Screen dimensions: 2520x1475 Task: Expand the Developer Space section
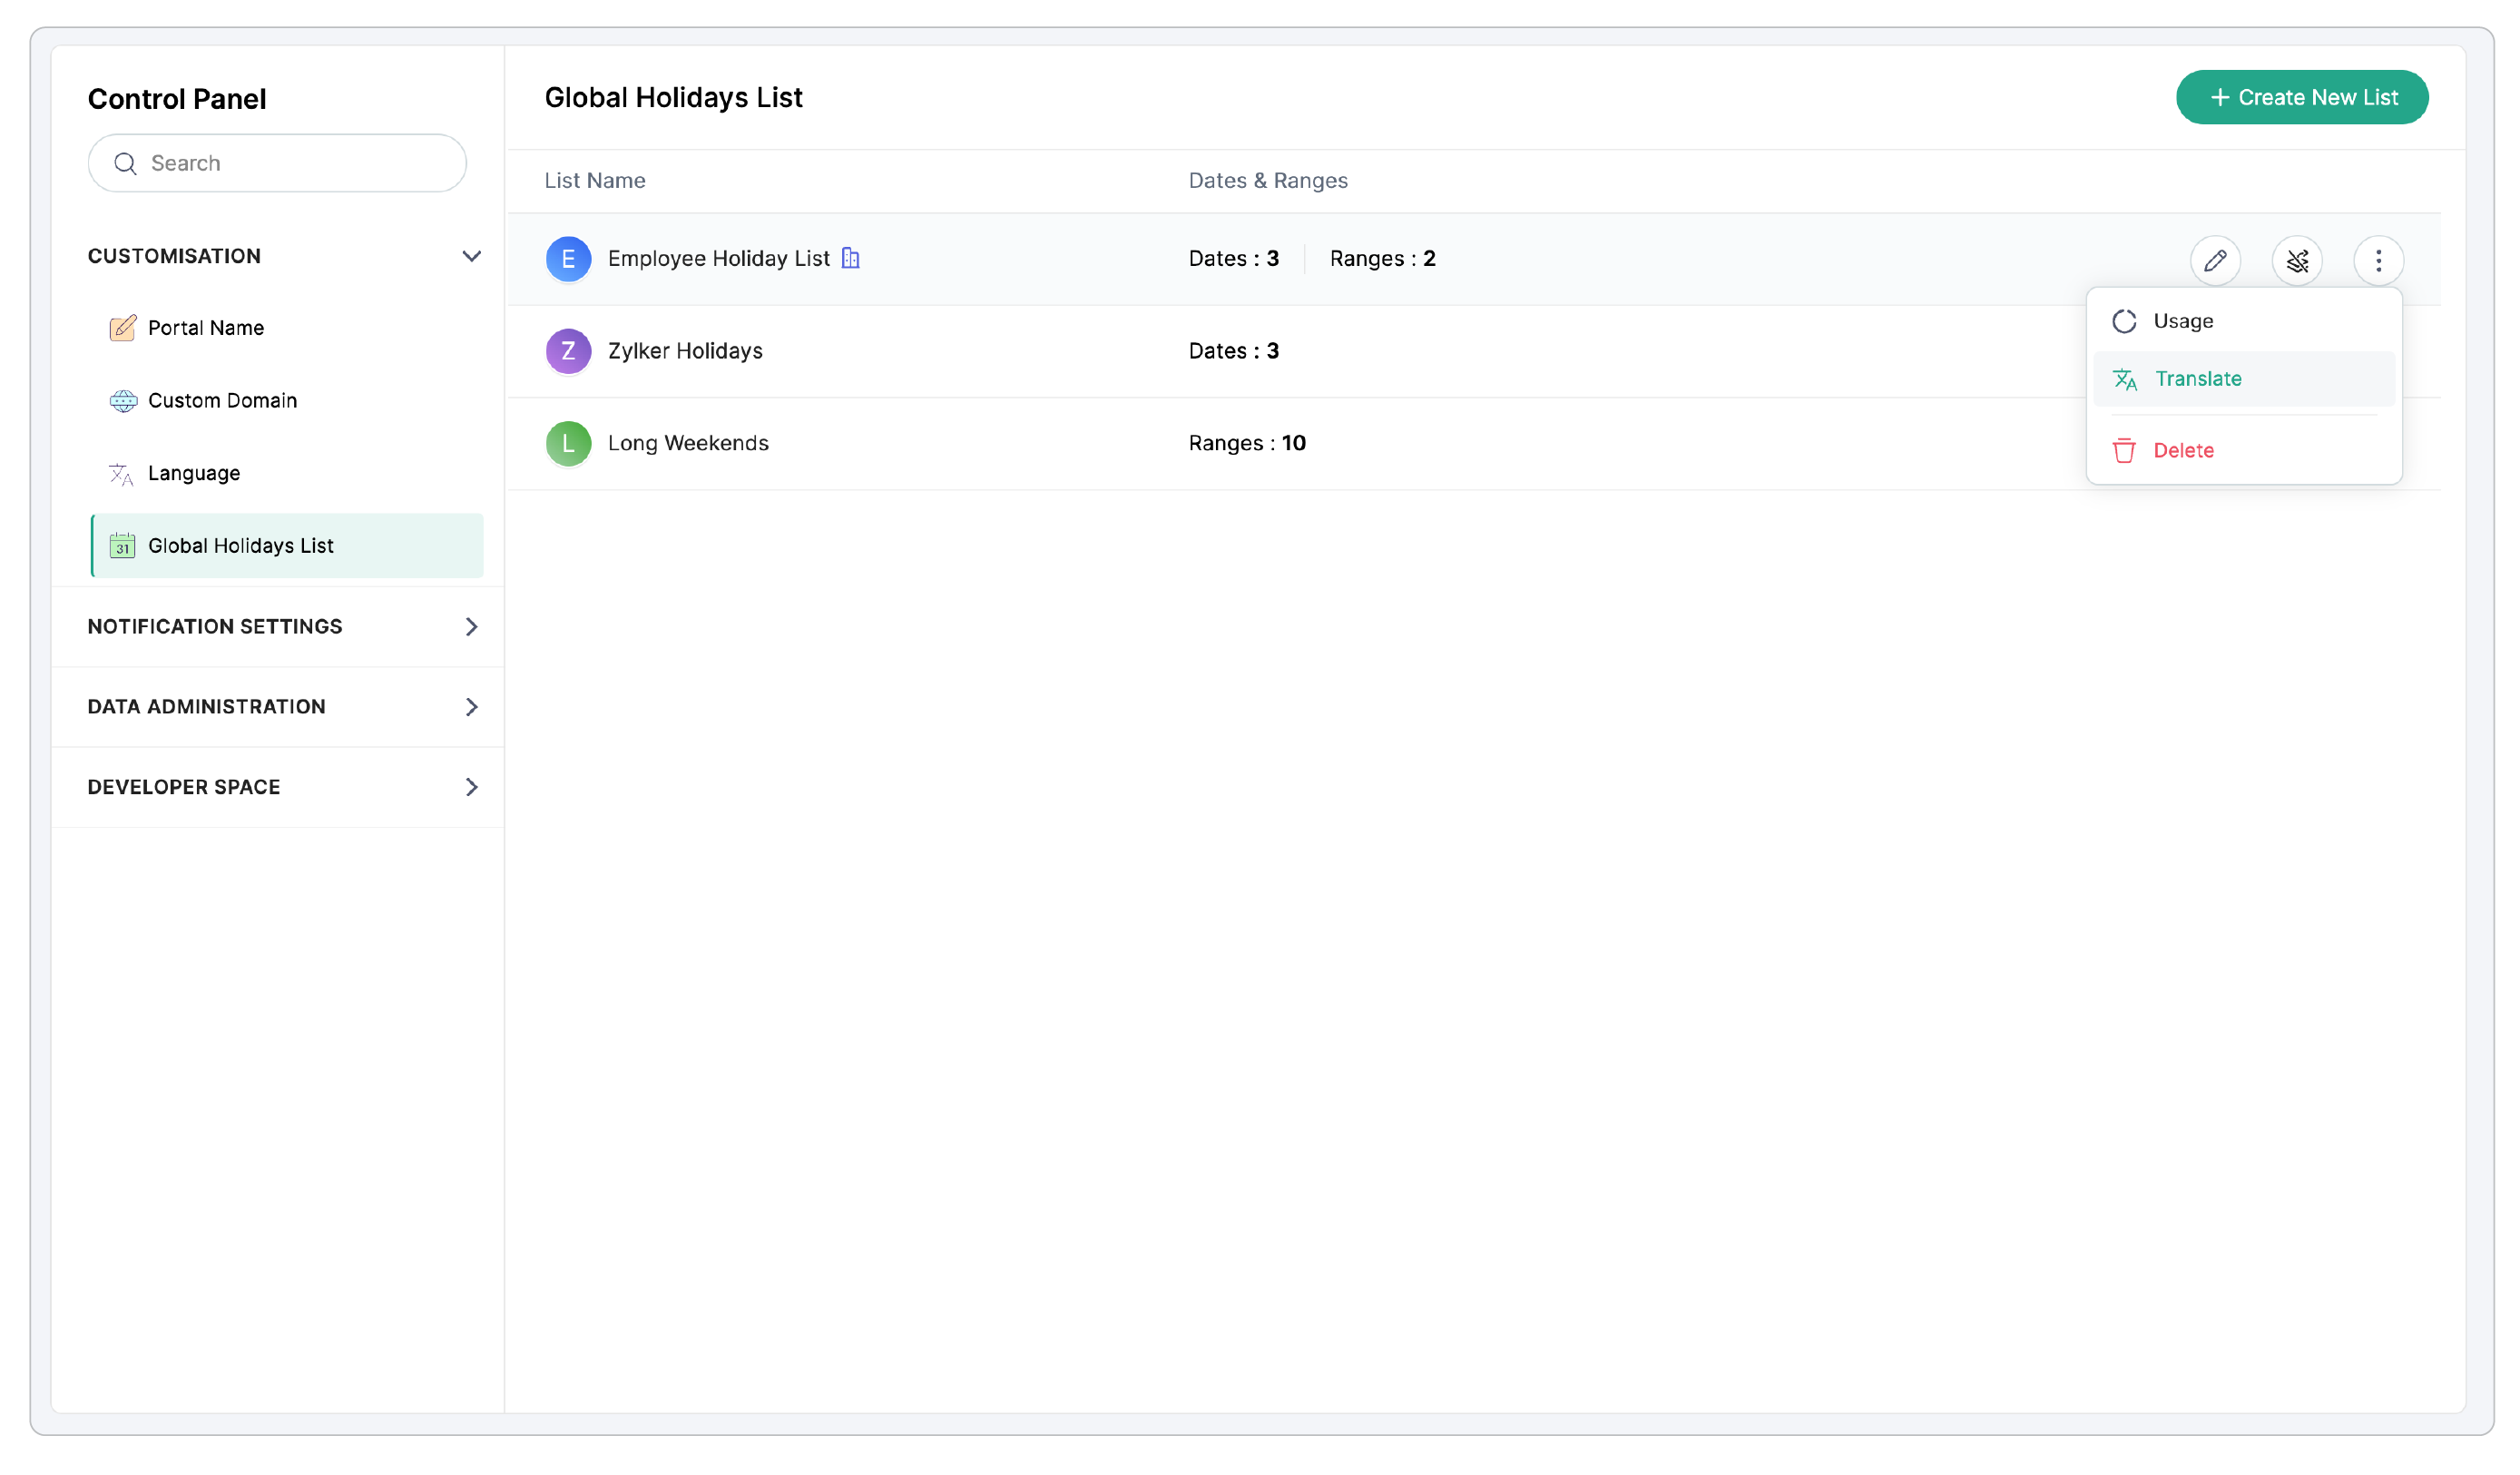click(x=471, y=787)
